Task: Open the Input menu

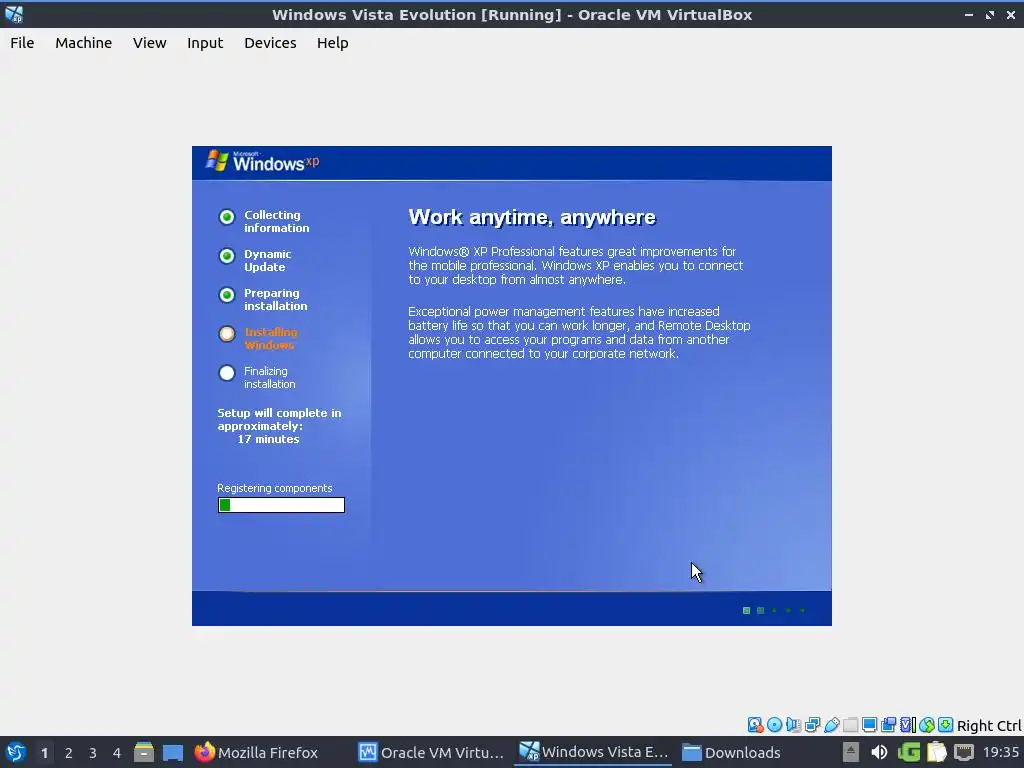Action: click(205, 43)
